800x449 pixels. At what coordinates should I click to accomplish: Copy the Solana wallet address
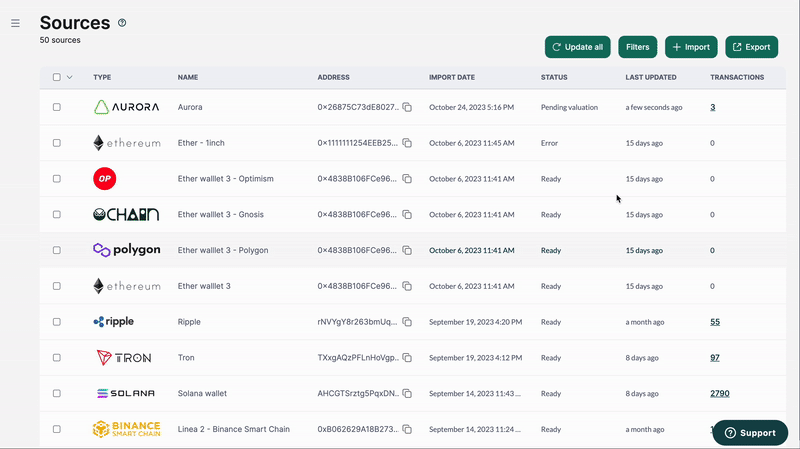[407, 393]
